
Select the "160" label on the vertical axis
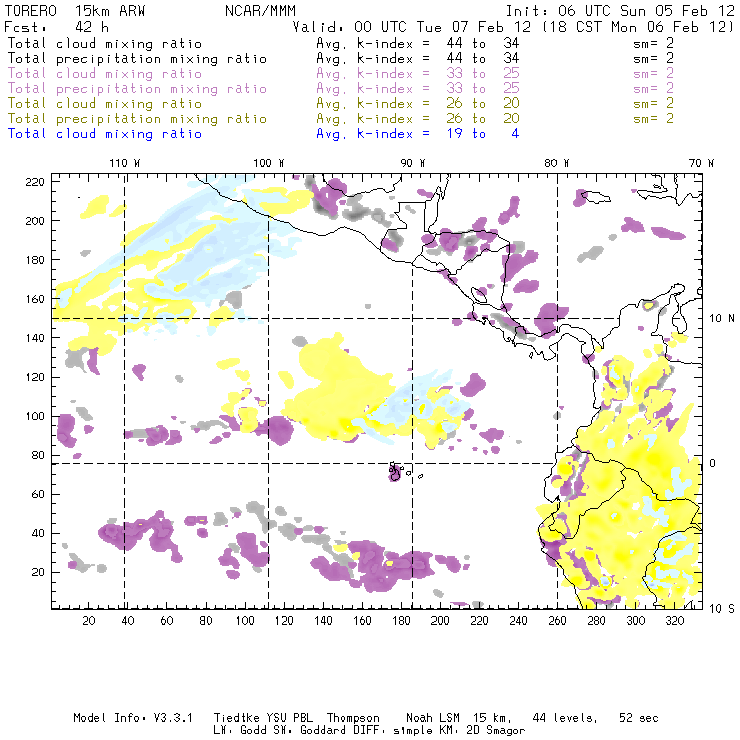coord(35,299)
